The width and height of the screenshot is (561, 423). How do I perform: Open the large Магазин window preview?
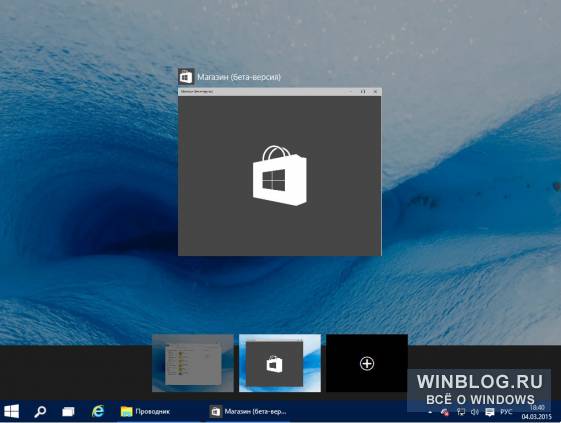280,172
